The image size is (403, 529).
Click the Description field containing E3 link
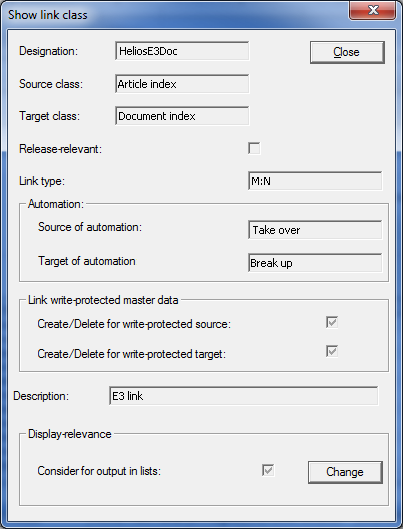click(x=243, y=396)
